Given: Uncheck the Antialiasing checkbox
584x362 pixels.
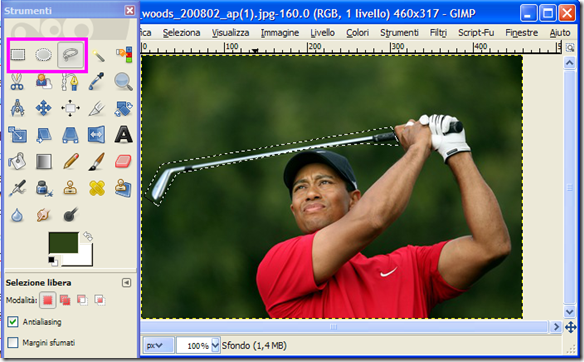Looking at the screenshot, I should tap(13, 322).
